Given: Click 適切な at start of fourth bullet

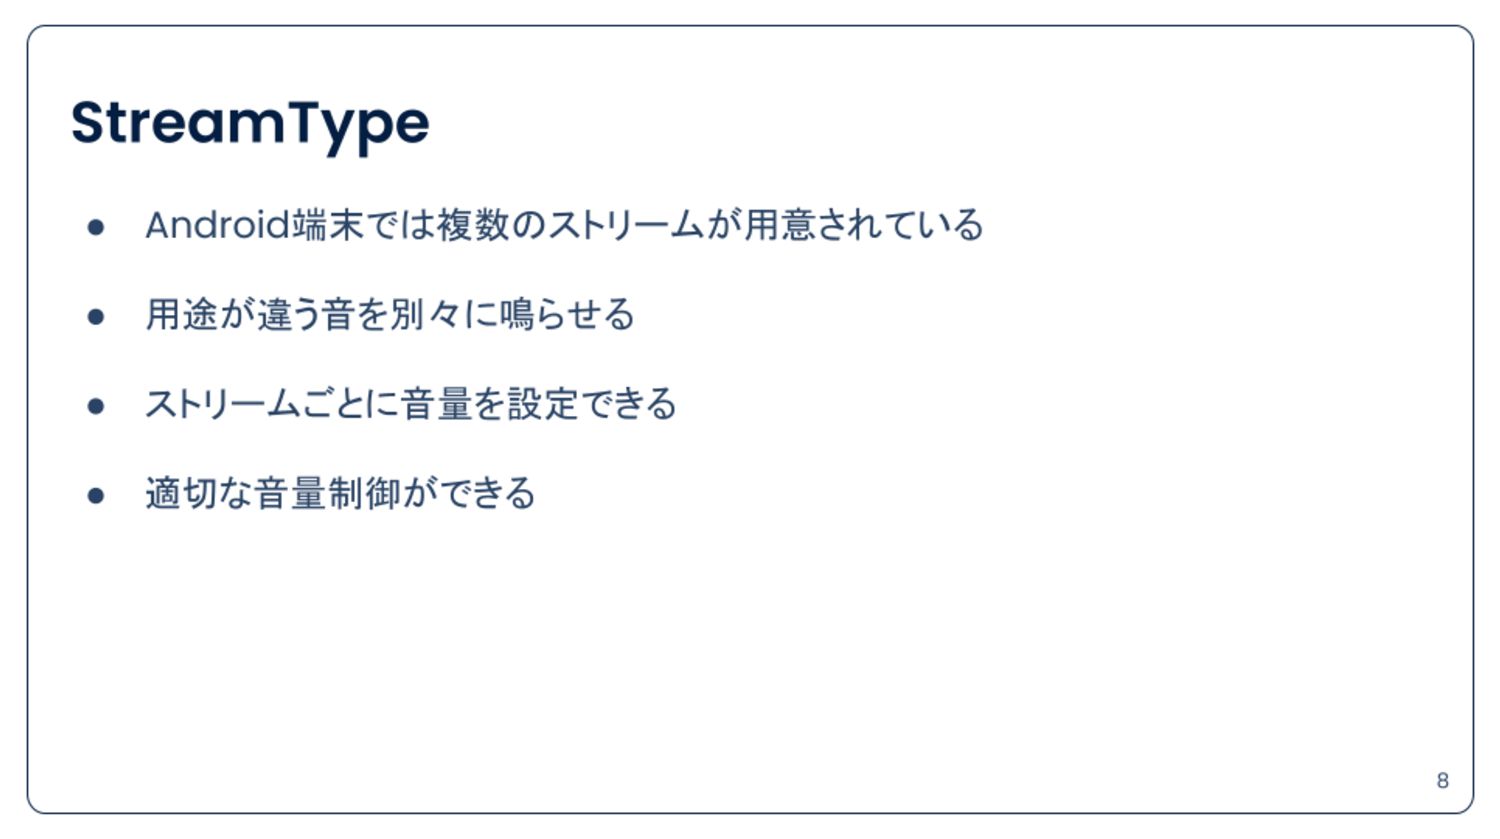Looking at the screenshot, I should pos(199,493).
